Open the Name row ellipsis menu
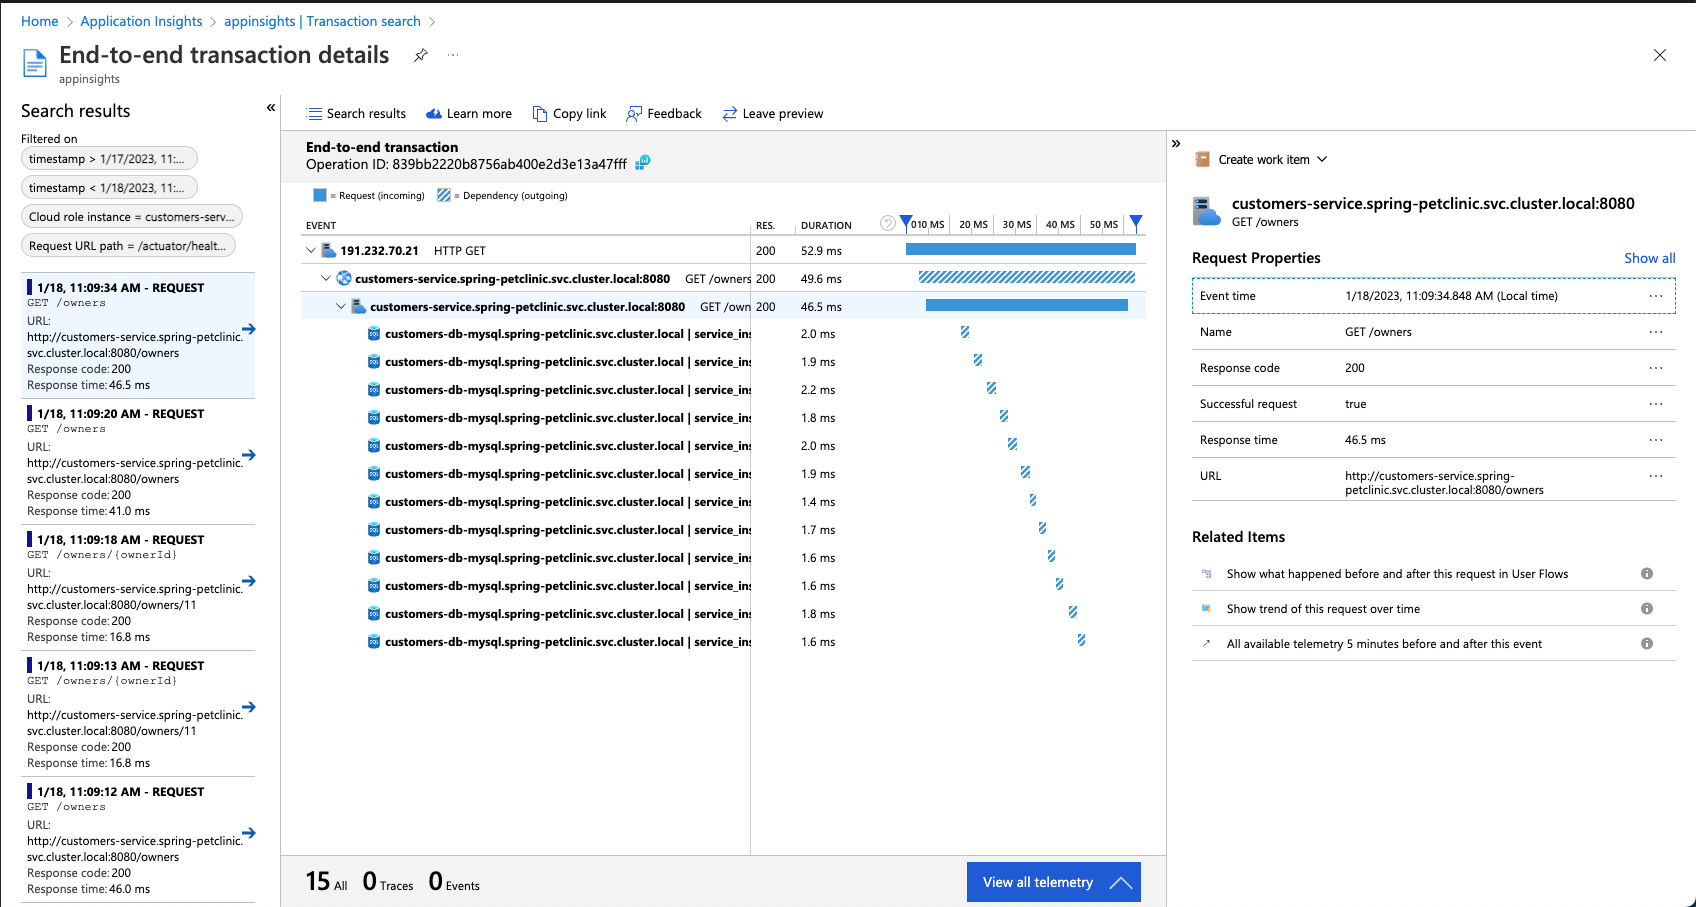 pos(1656,332)
